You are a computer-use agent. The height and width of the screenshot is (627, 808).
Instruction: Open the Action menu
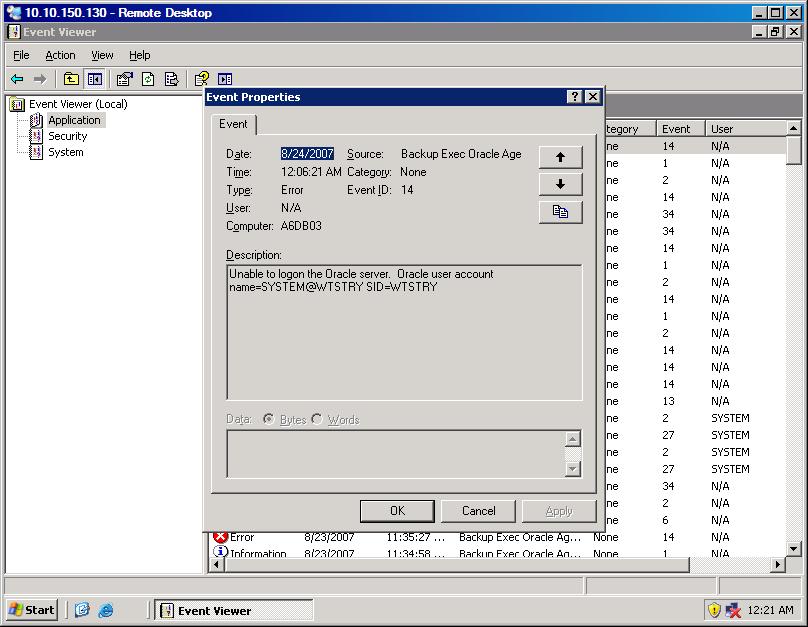point(60,55)
